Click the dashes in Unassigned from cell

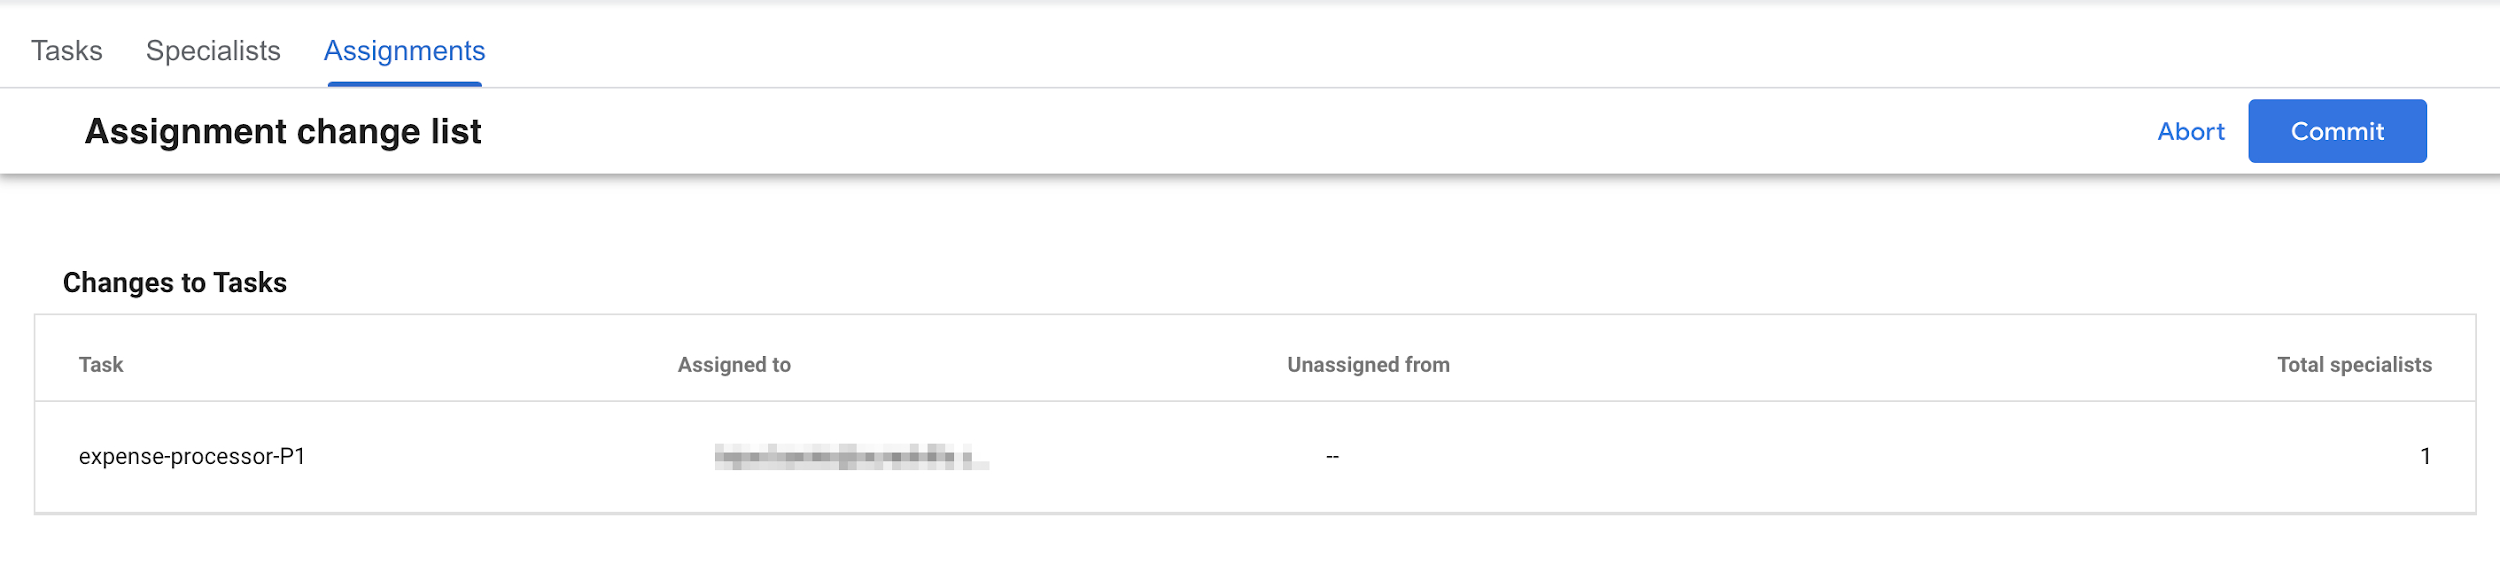1332,457
